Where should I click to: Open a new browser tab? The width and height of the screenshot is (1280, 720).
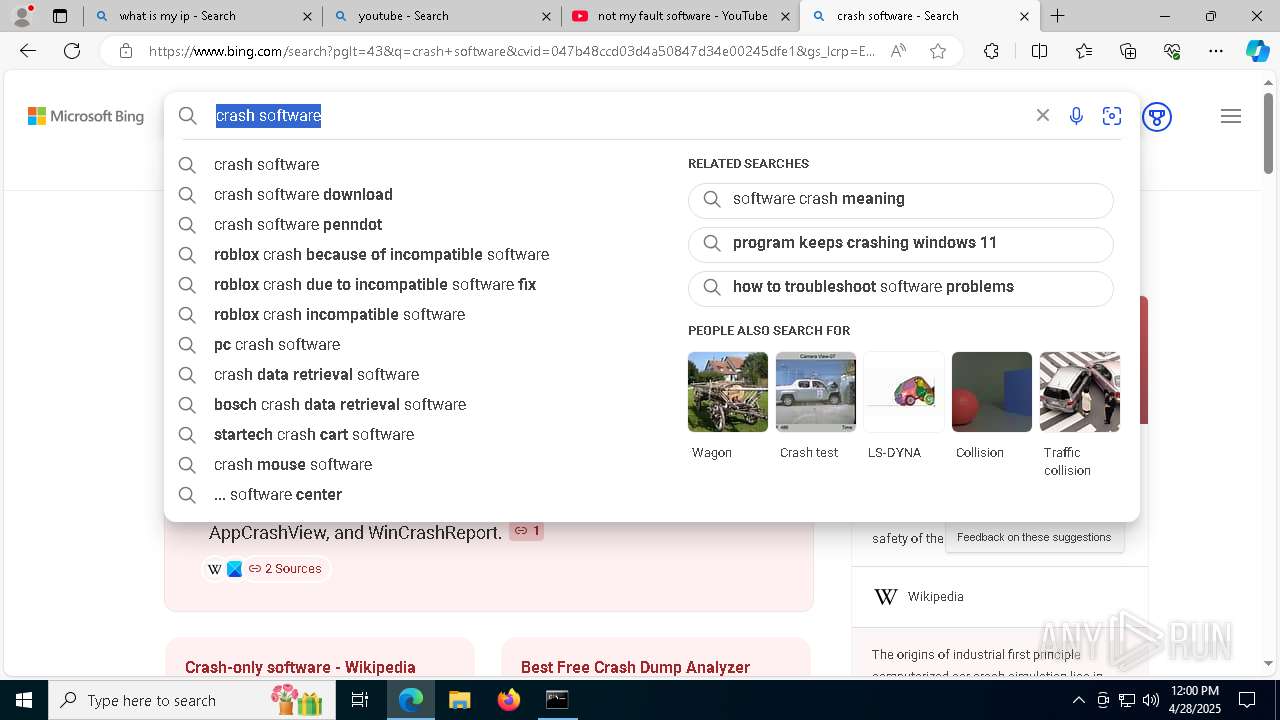tap(1057, 16)
